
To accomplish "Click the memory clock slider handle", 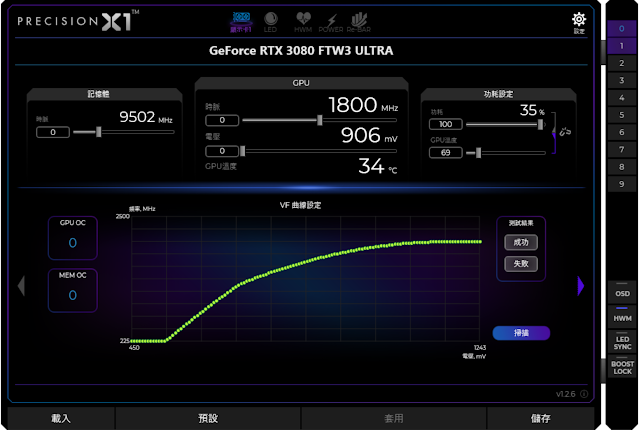I will click(99, 132).
